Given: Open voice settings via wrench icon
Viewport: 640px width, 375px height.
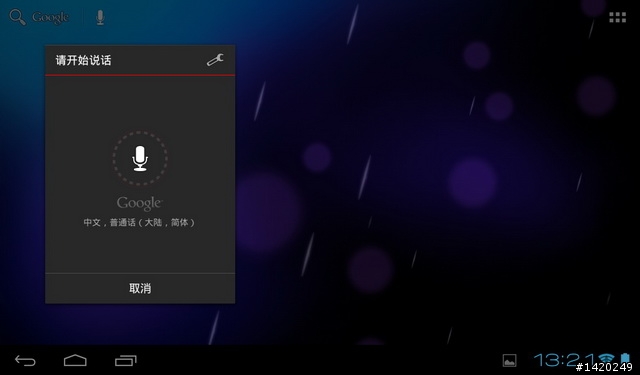Looking at the screenshot, I should click(215, 60).
